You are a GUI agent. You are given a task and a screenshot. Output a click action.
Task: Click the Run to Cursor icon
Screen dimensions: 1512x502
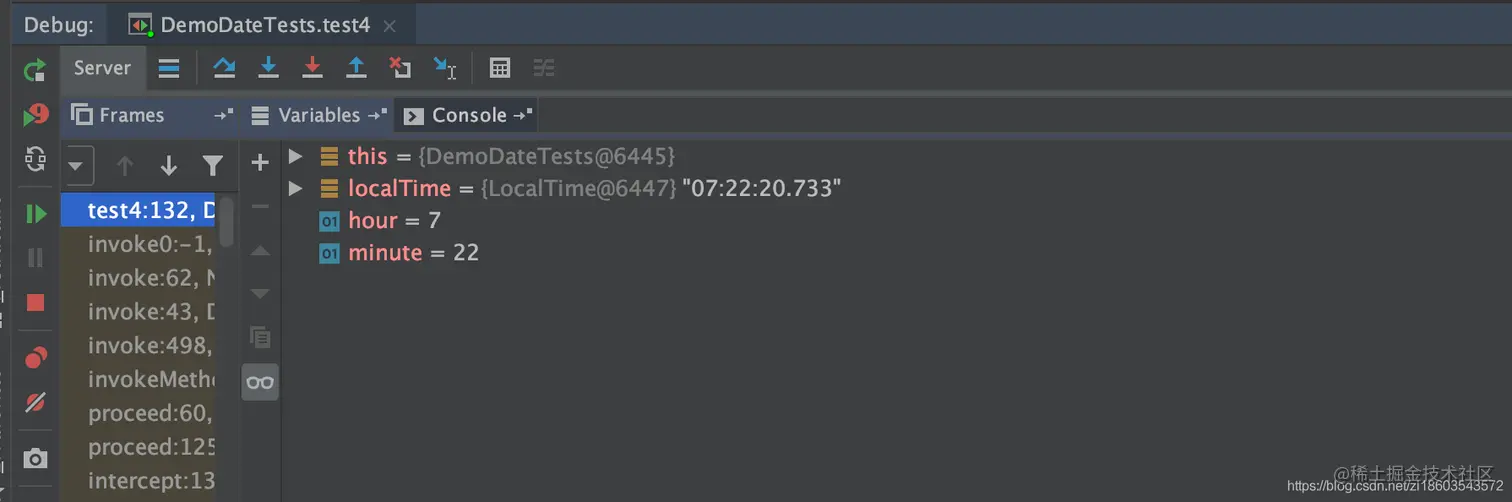tap(444, 68)
